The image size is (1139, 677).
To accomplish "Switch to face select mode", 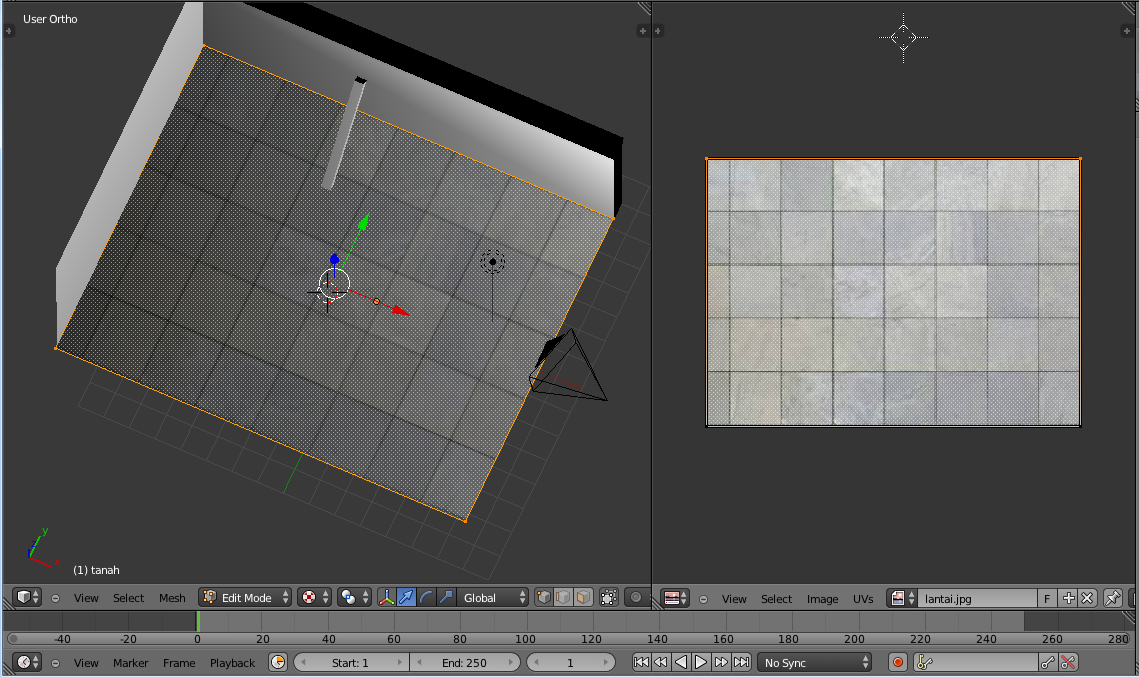I will tap(583, 597).
